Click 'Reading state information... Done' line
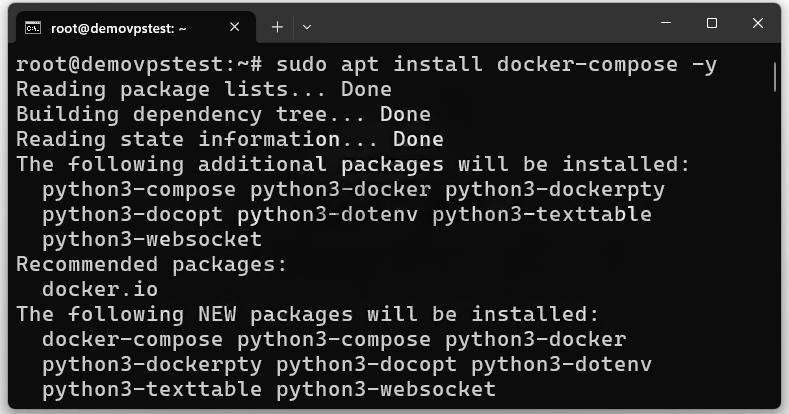Image resolution: width=789 pixels, height=414 pixels. click(230, 139)
